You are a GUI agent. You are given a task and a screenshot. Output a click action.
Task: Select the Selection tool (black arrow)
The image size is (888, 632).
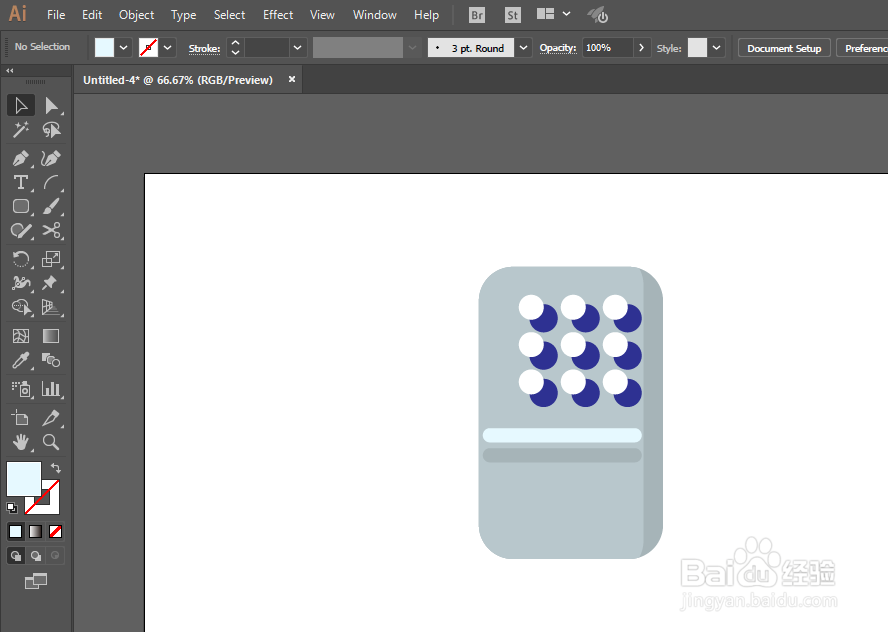point(21,106)
